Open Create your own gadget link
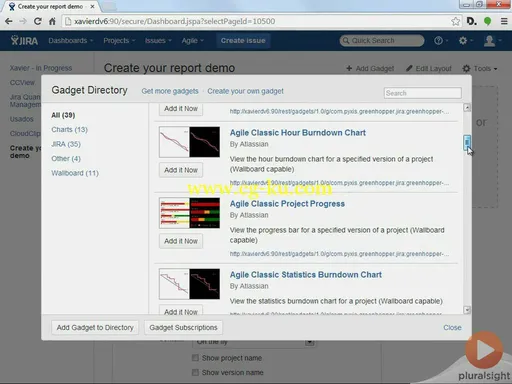 (245, 91)
